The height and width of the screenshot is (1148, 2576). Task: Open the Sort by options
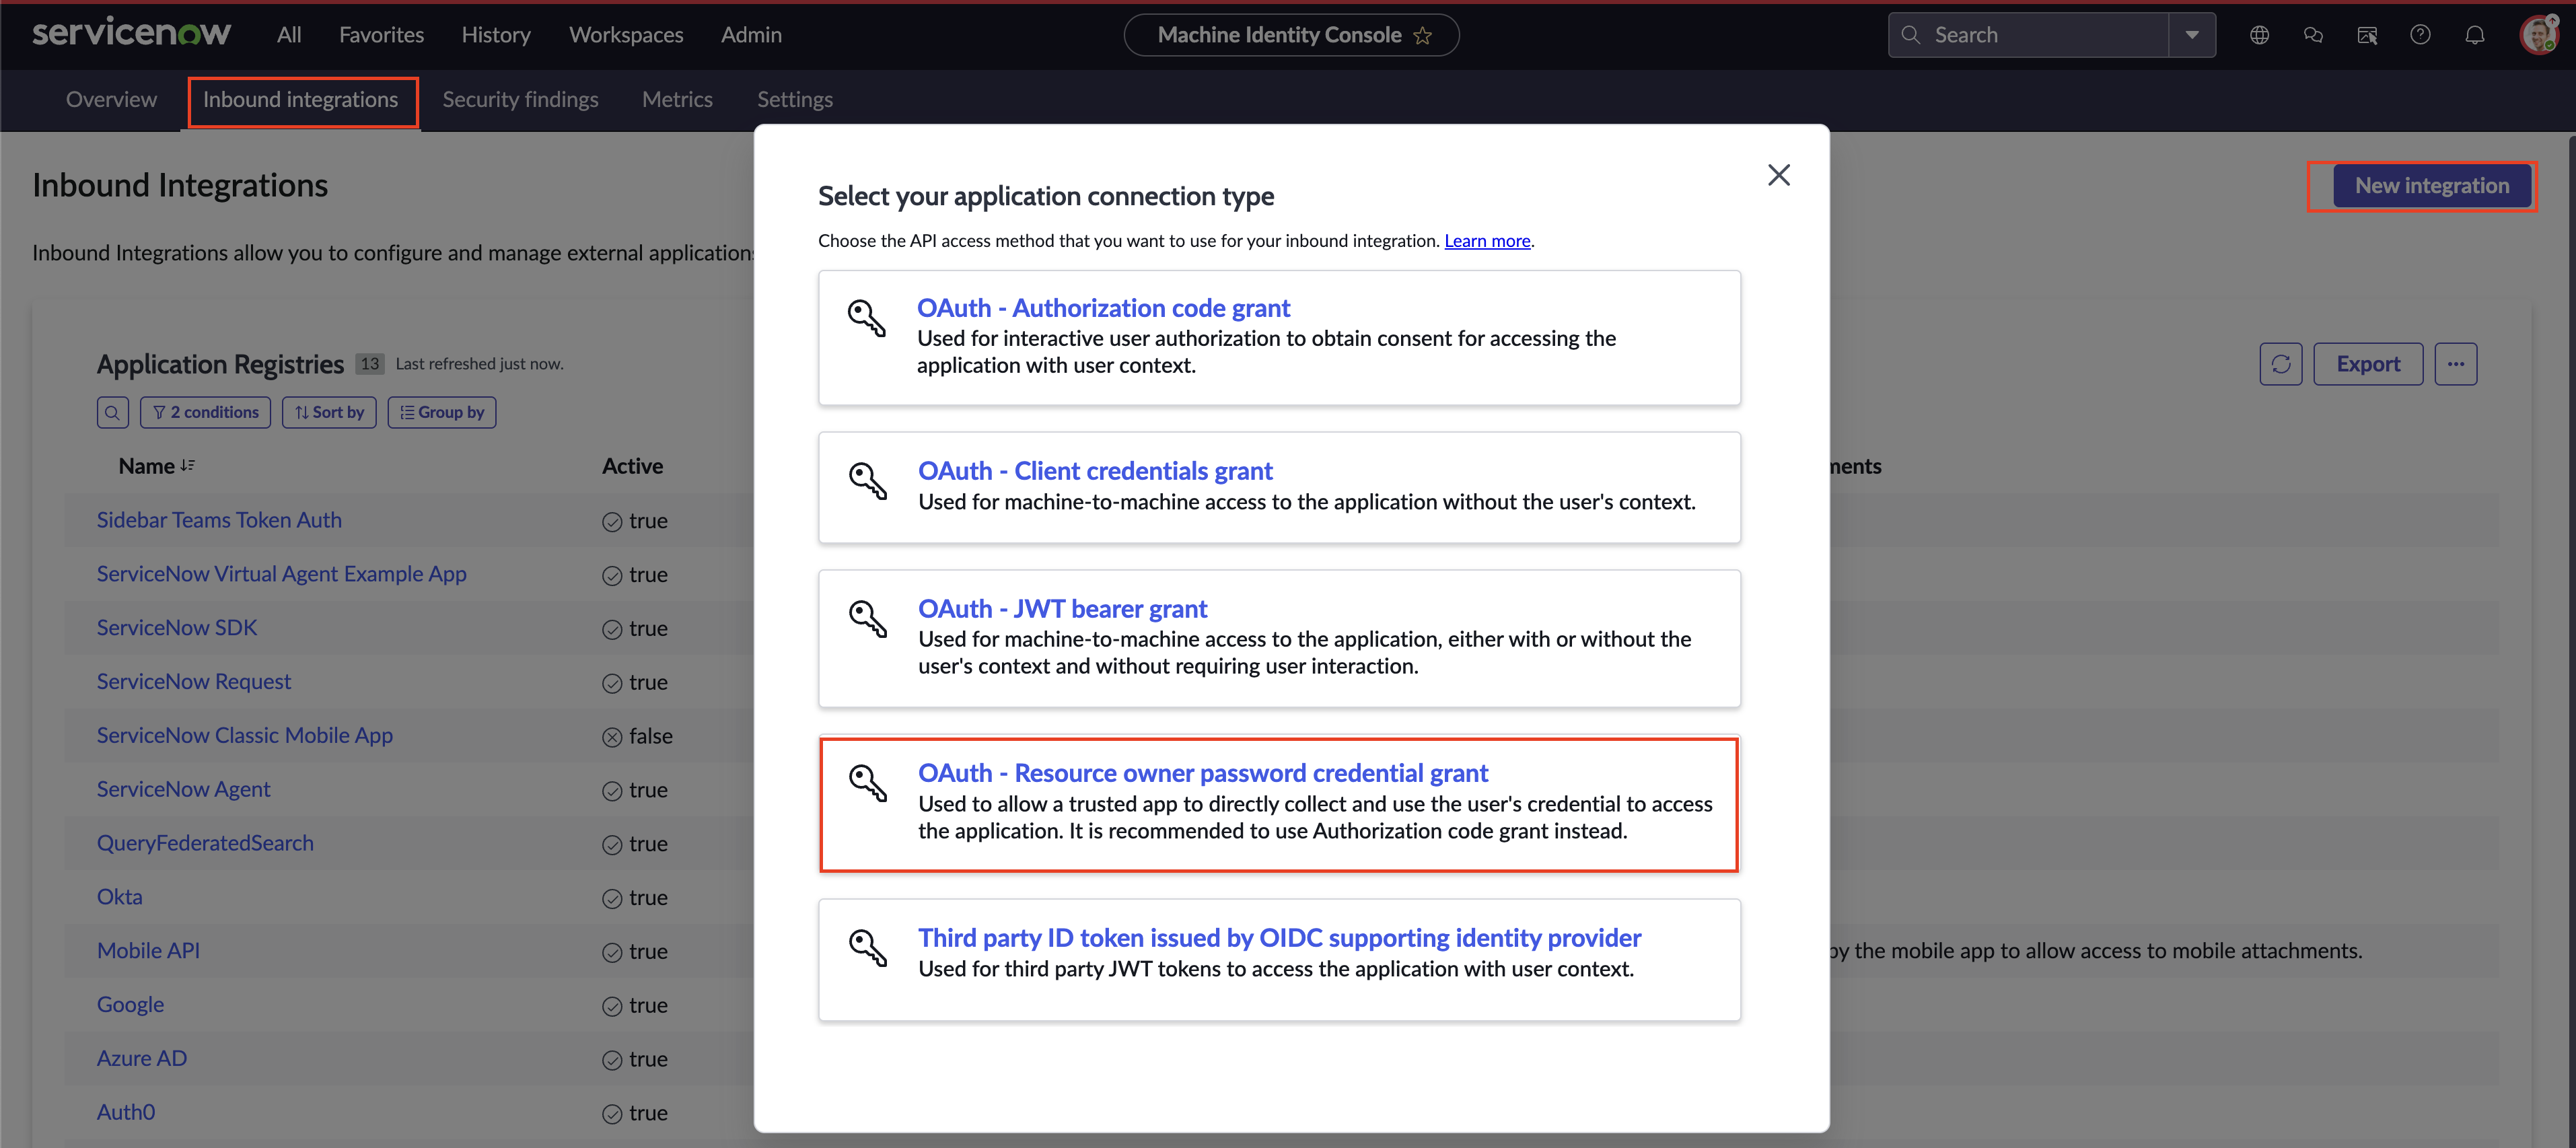(x=329, y=412)
